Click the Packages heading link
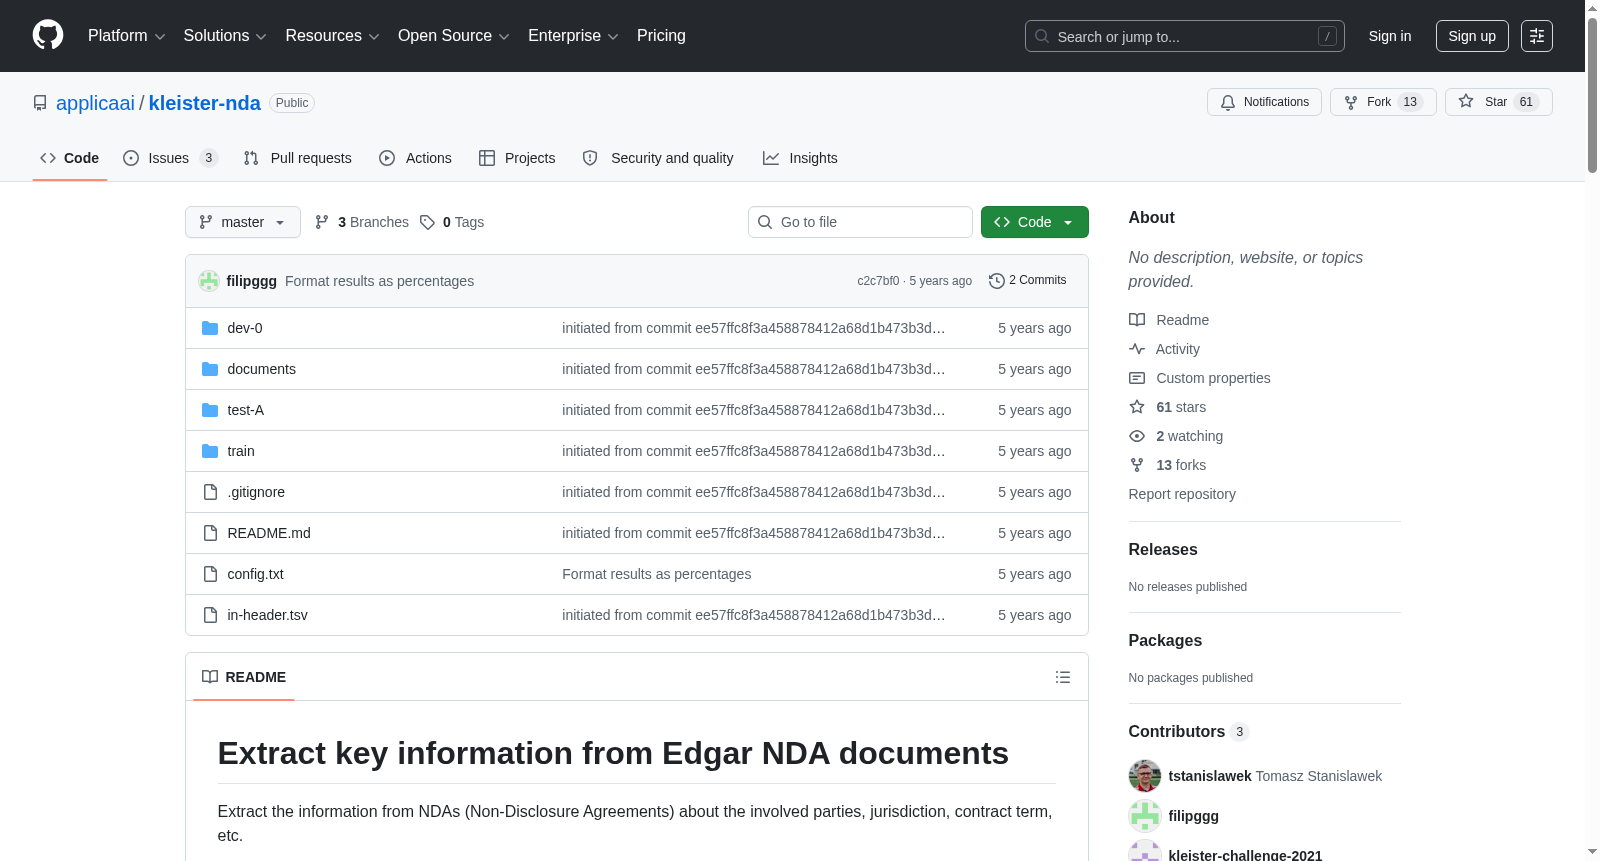 point(1165,641)
